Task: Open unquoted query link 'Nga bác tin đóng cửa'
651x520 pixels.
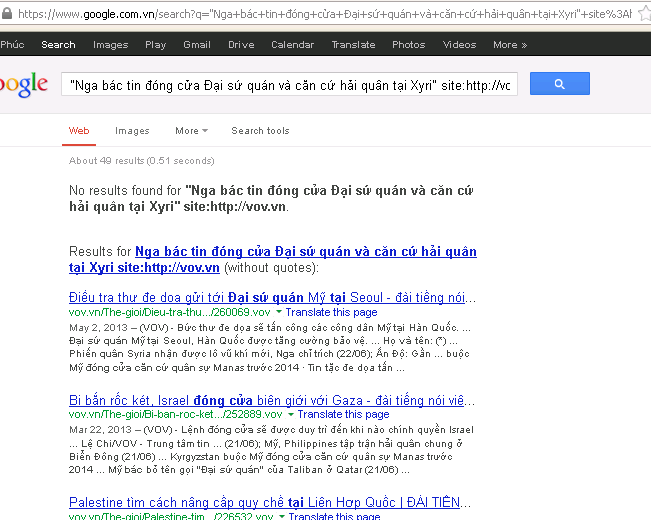Action: (273, 259)
